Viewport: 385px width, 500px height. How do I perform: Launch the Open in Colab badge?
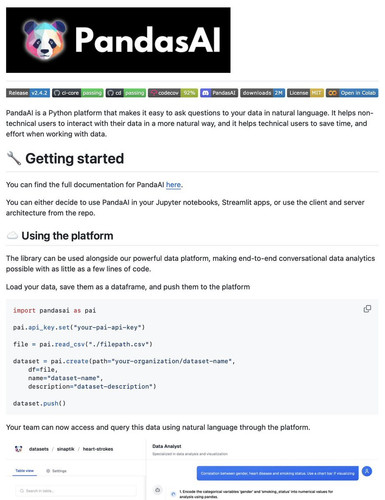coord(352,93)
